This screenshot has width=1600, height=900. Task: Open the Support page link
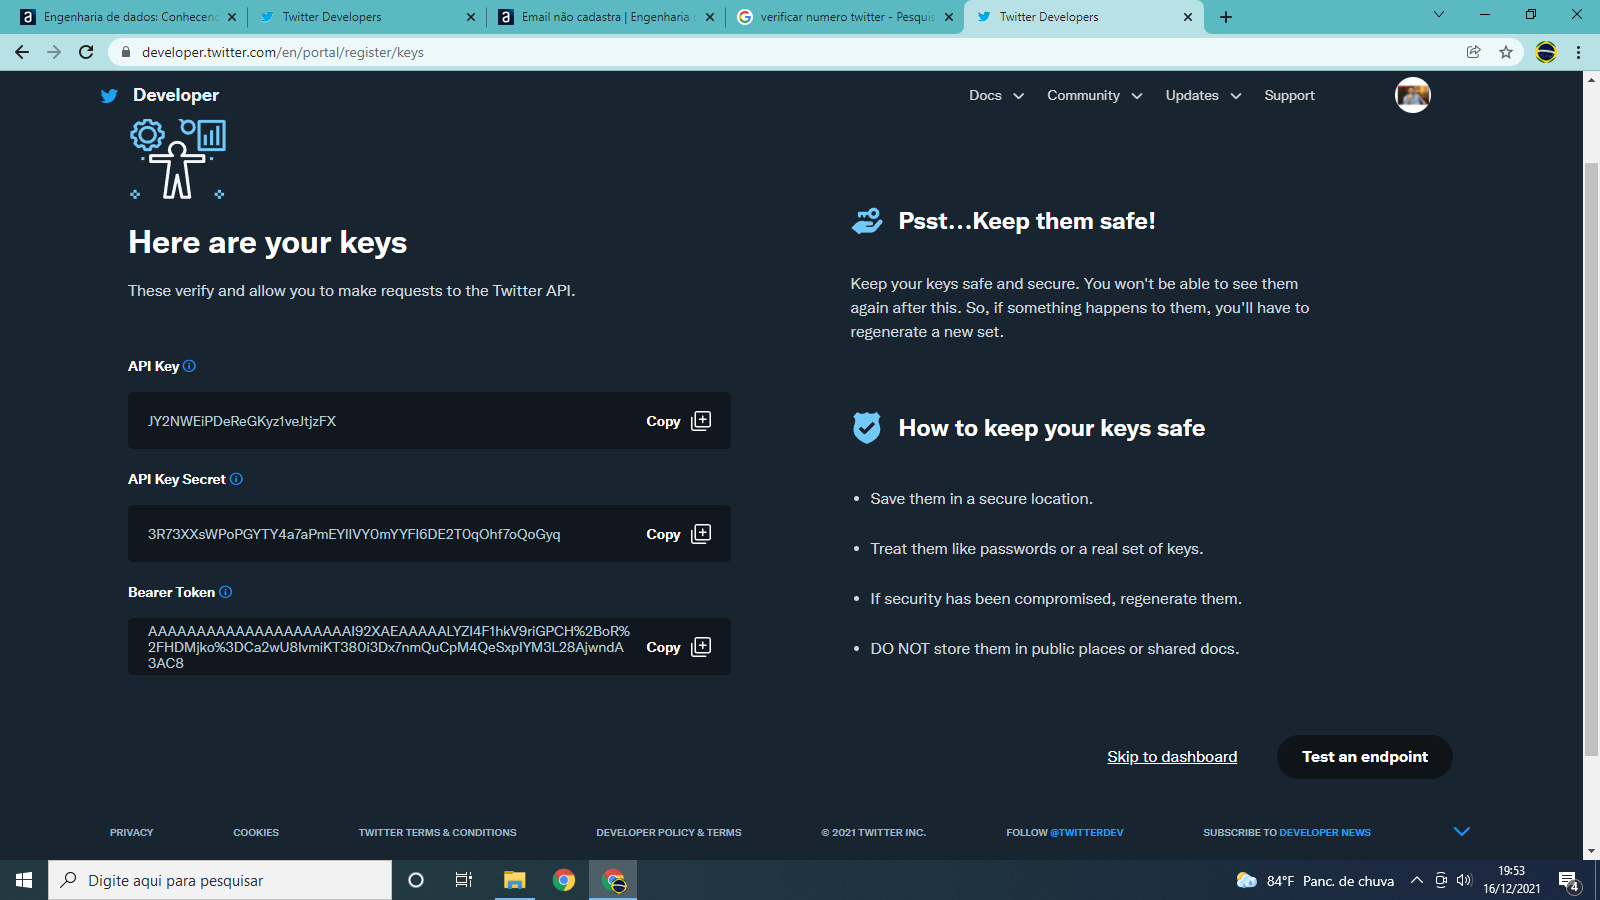pyautogui.click(x=1289, y=96)
